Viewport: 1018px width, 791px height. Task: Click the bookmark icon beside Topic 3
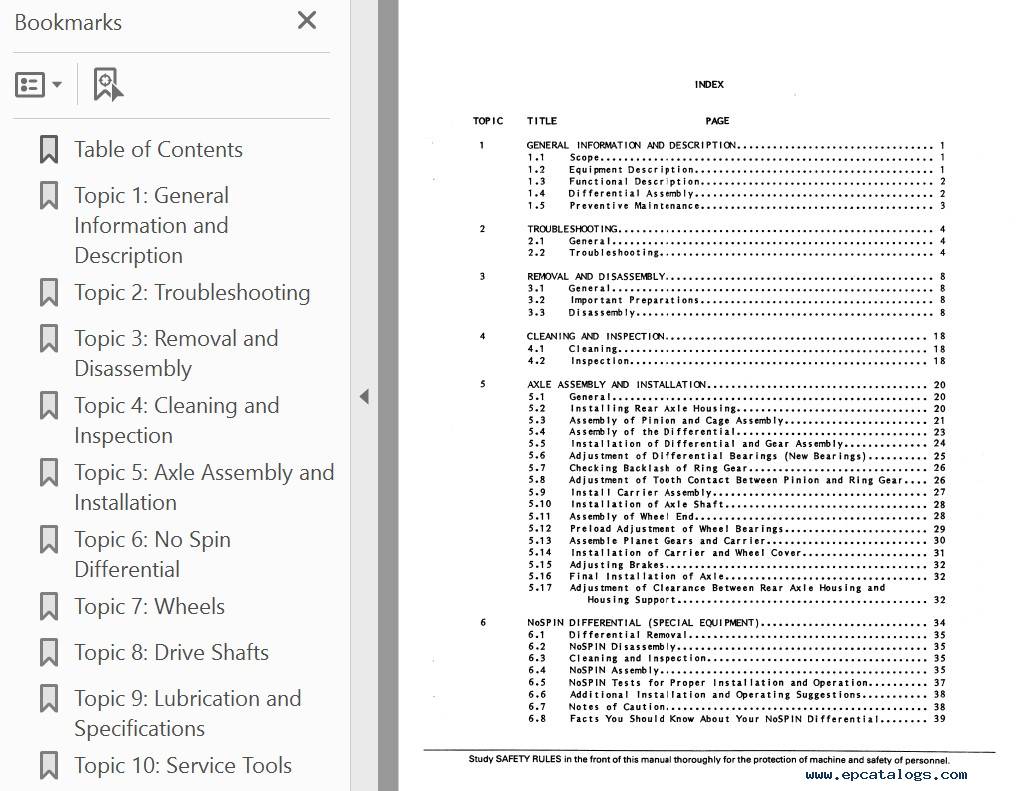point(49,338)
